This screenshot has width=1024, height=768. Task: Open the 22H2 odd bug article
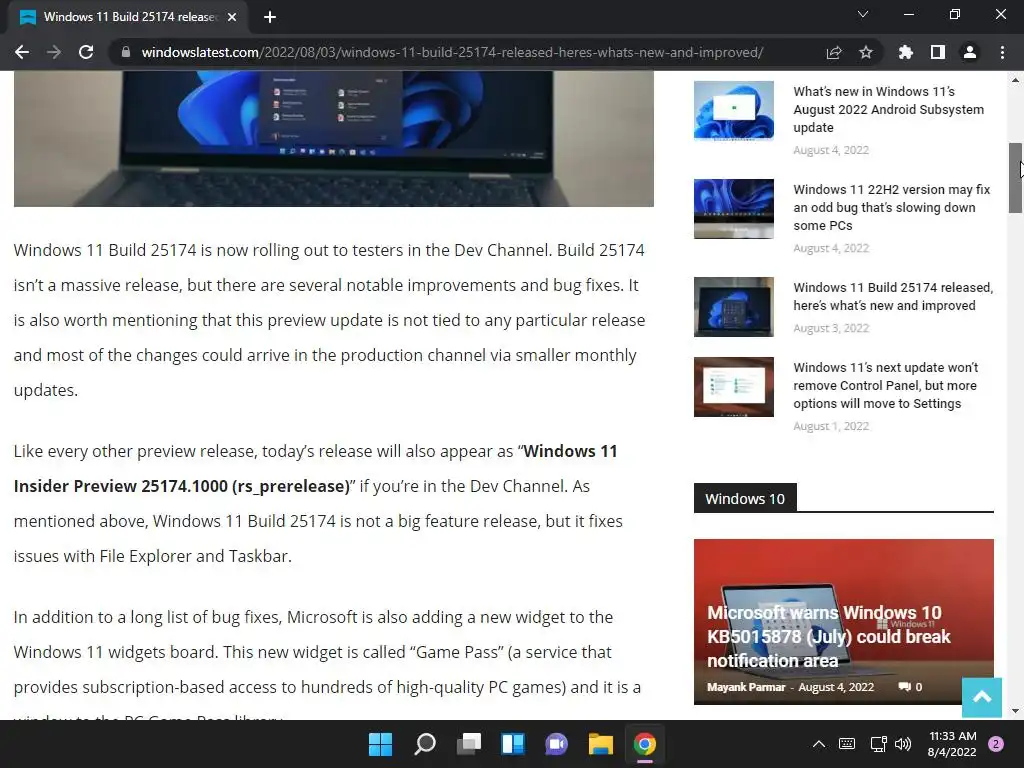pos(891,207)
